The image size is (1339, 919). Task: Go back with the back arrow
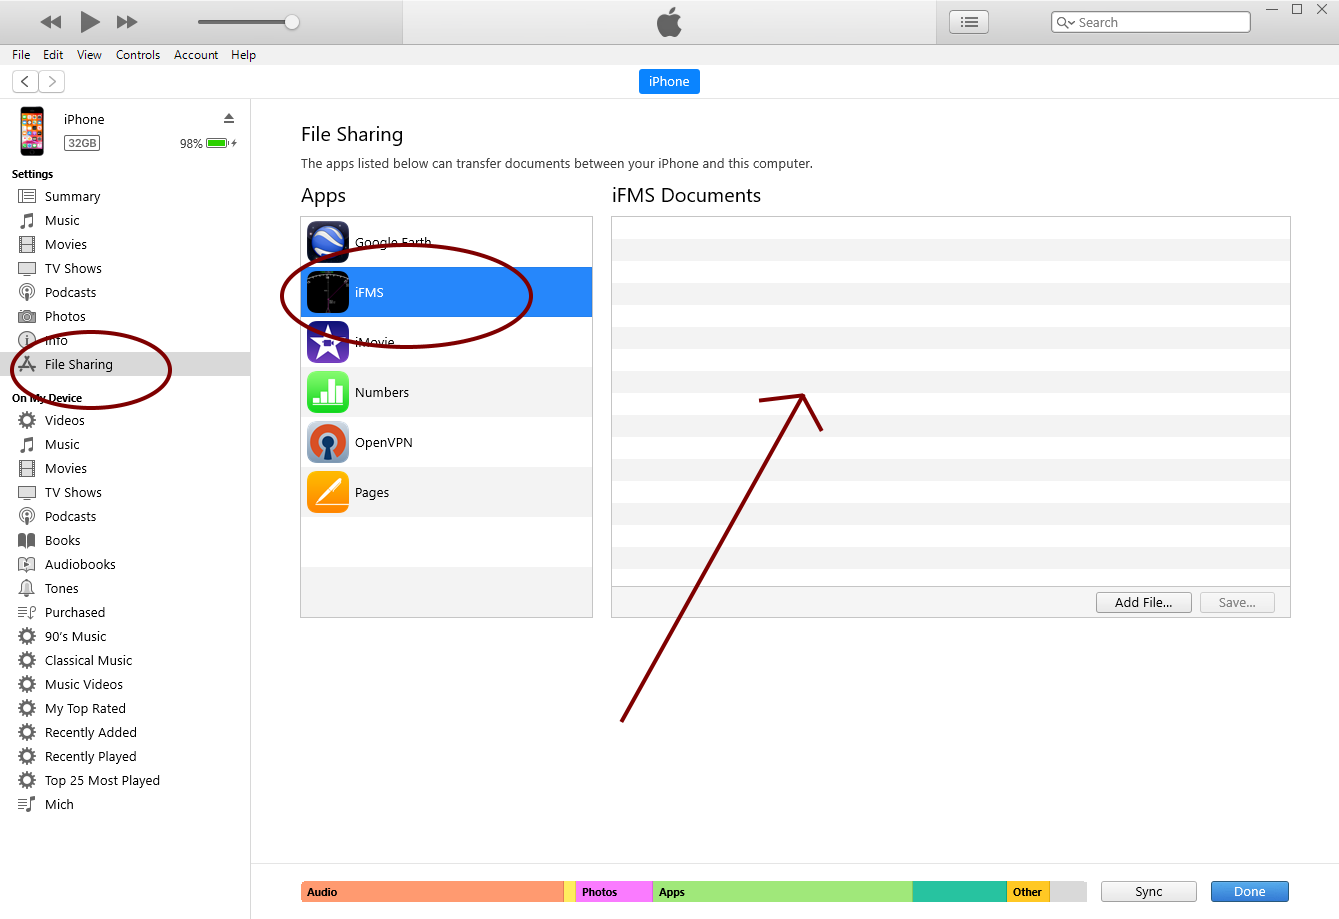coord(25,82)
